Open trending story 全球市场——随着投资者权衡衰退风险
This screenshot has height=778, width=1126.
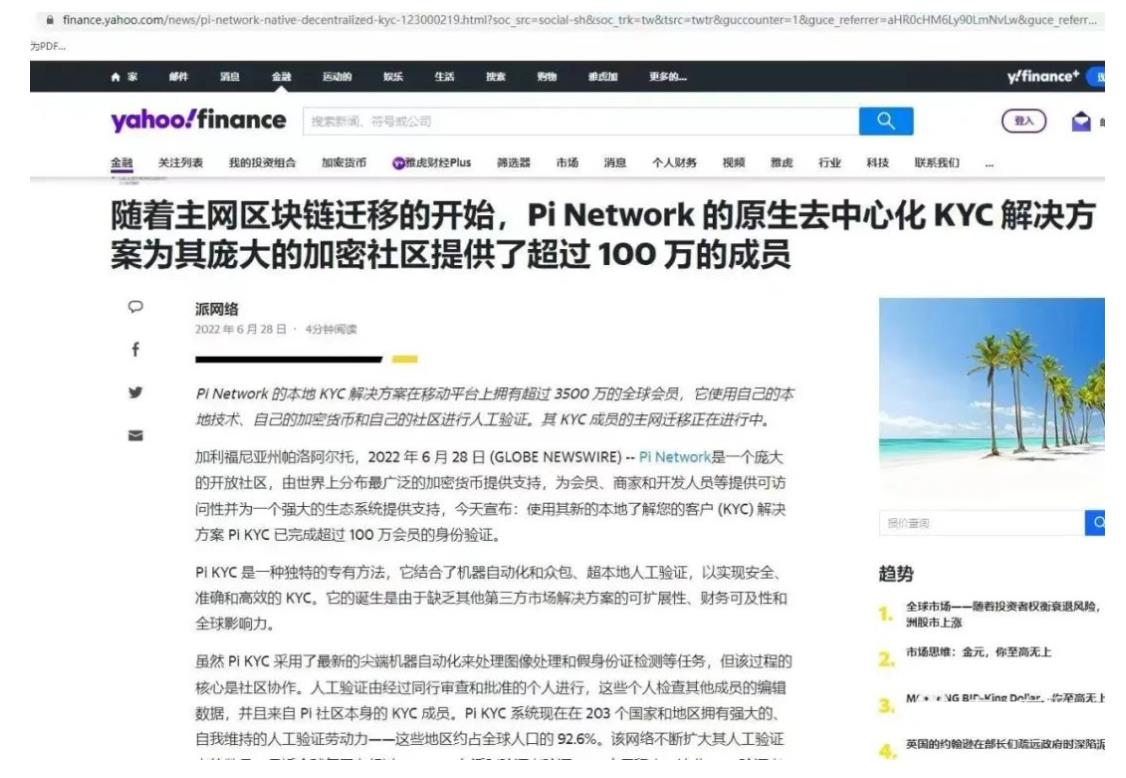click(1003, 614)
